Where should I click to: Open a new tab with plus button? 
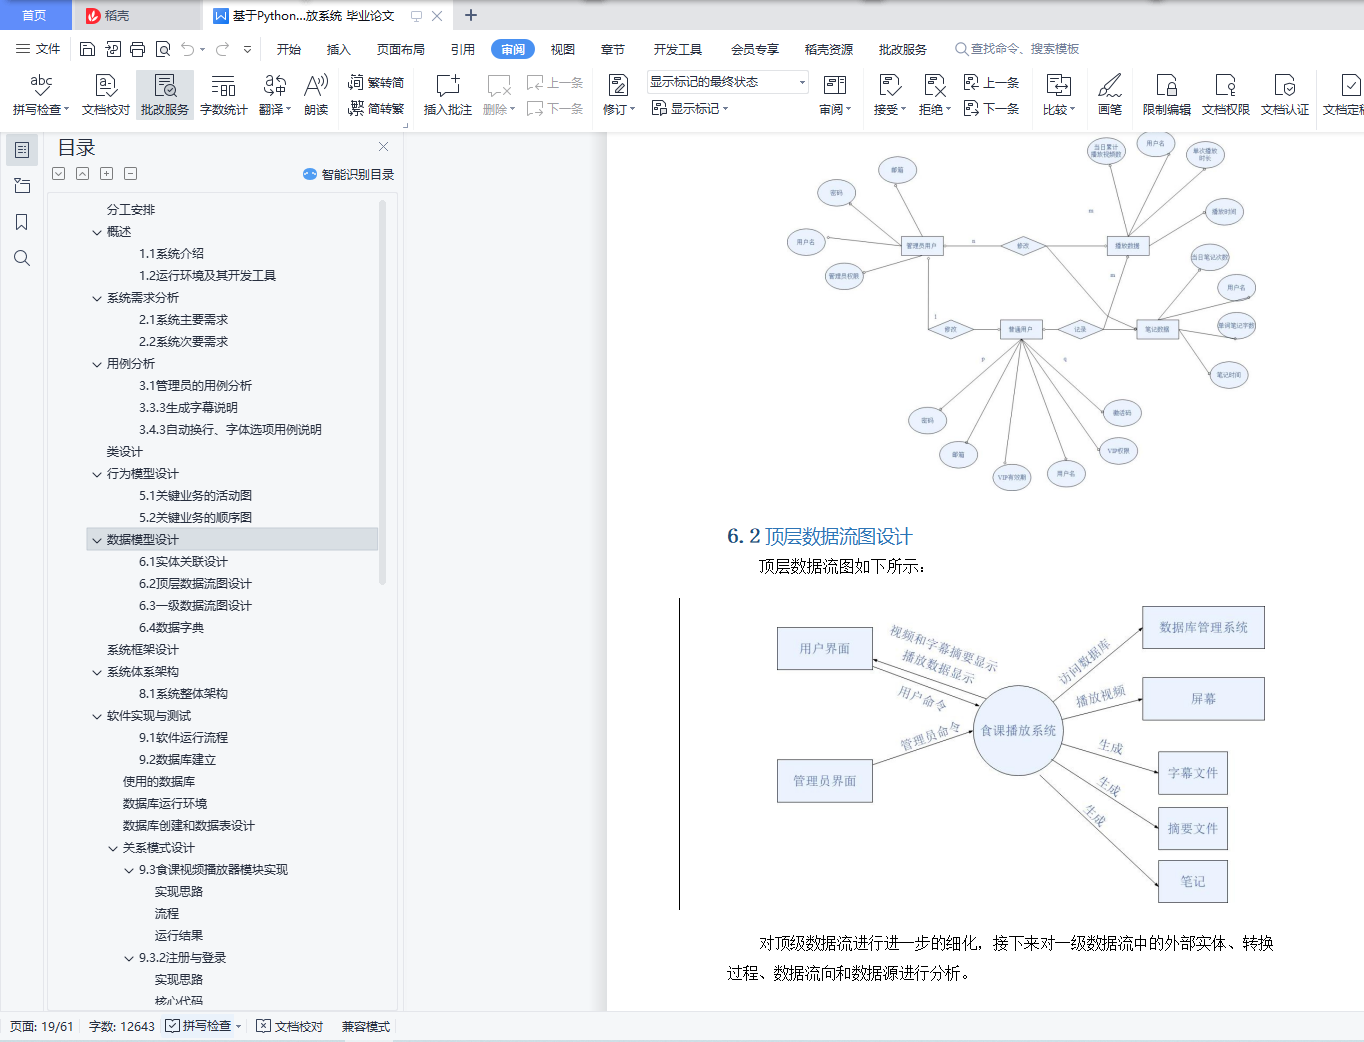coord(471,15)
